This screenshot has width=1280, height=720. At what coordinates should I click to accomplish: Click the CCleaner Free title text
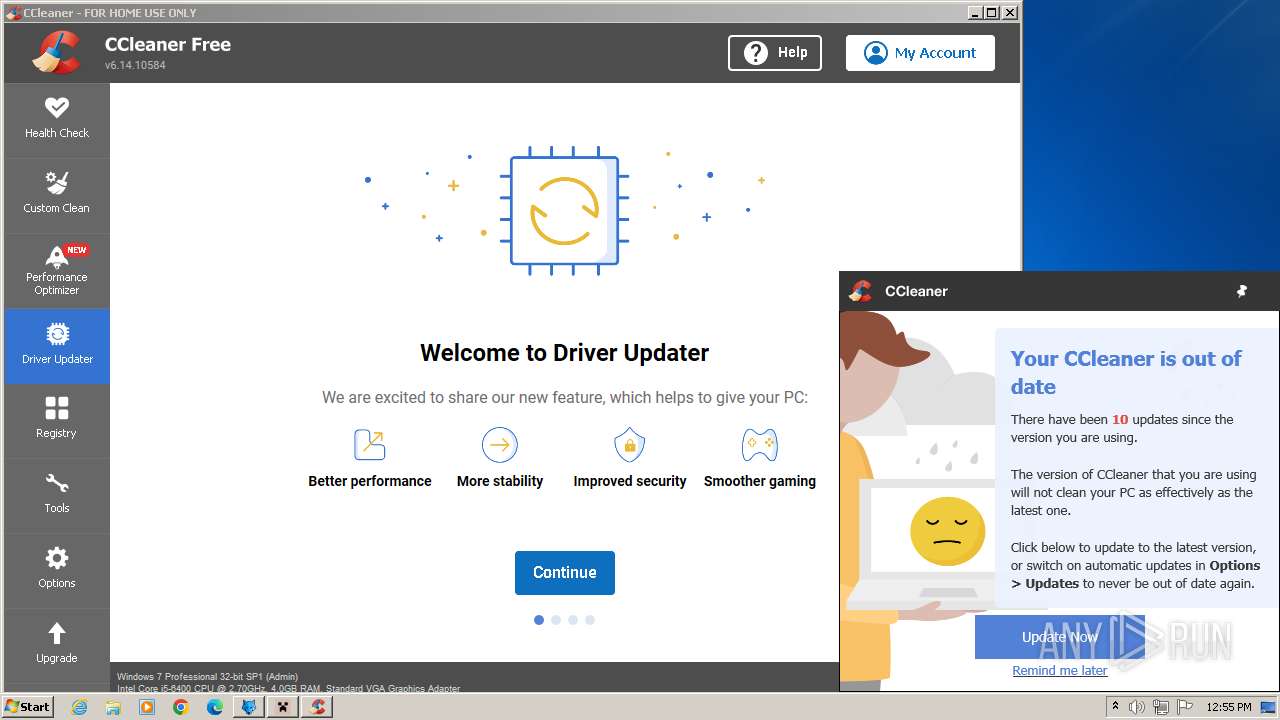click(168, 44)
